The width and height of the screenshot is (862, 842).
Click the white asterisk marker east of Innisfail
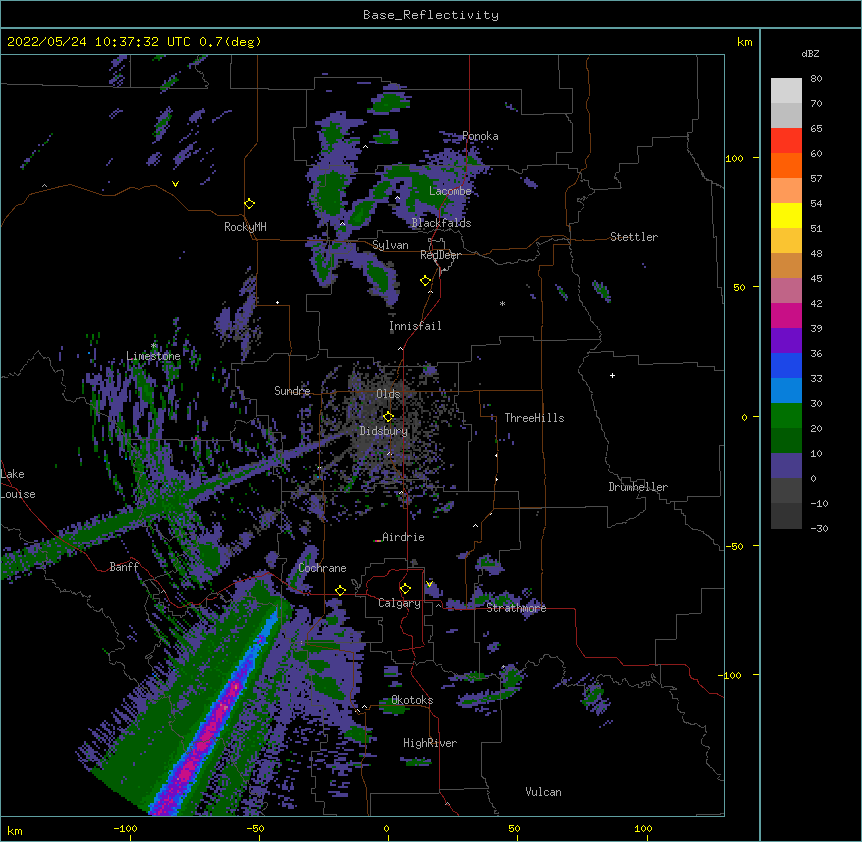pyautogui.click(x=502, y=303)
